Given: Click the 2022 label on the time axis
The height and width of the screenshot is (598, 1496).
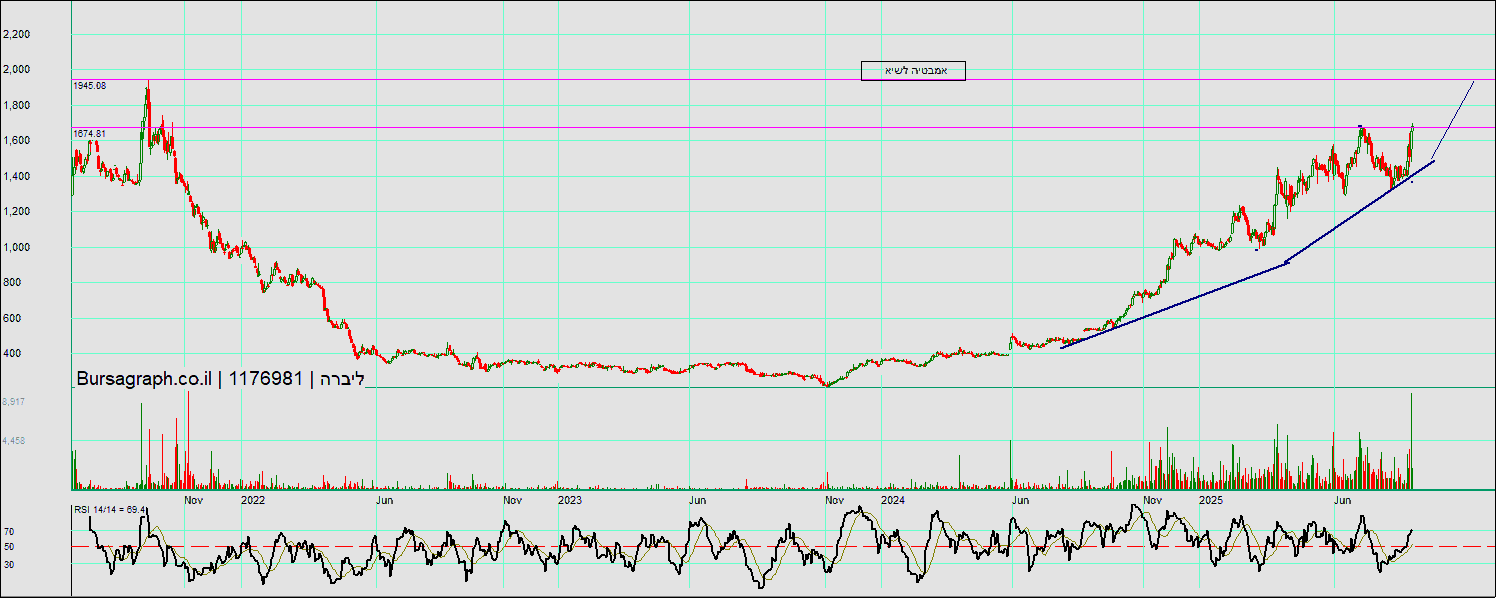Looking at the screenshot, I should point(252,499).
